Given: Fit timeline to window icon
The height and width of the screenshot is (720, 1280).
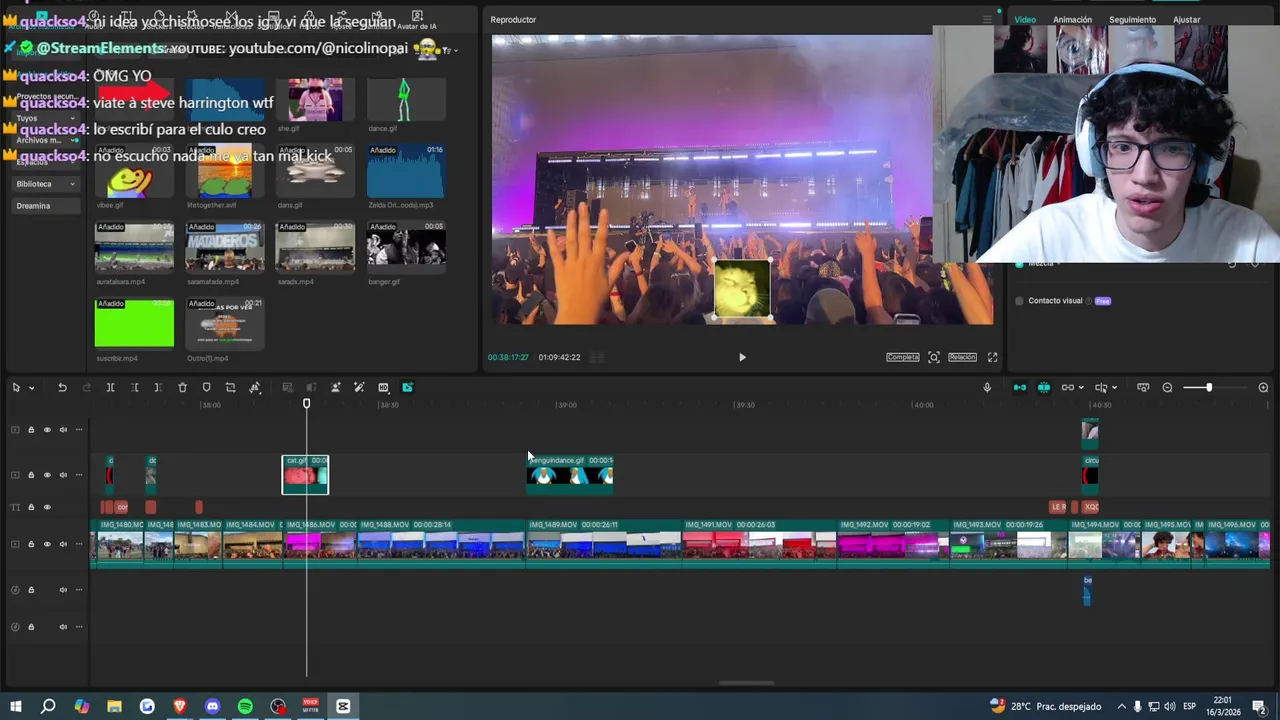Looking at the screenshot, I should 1143,388.
